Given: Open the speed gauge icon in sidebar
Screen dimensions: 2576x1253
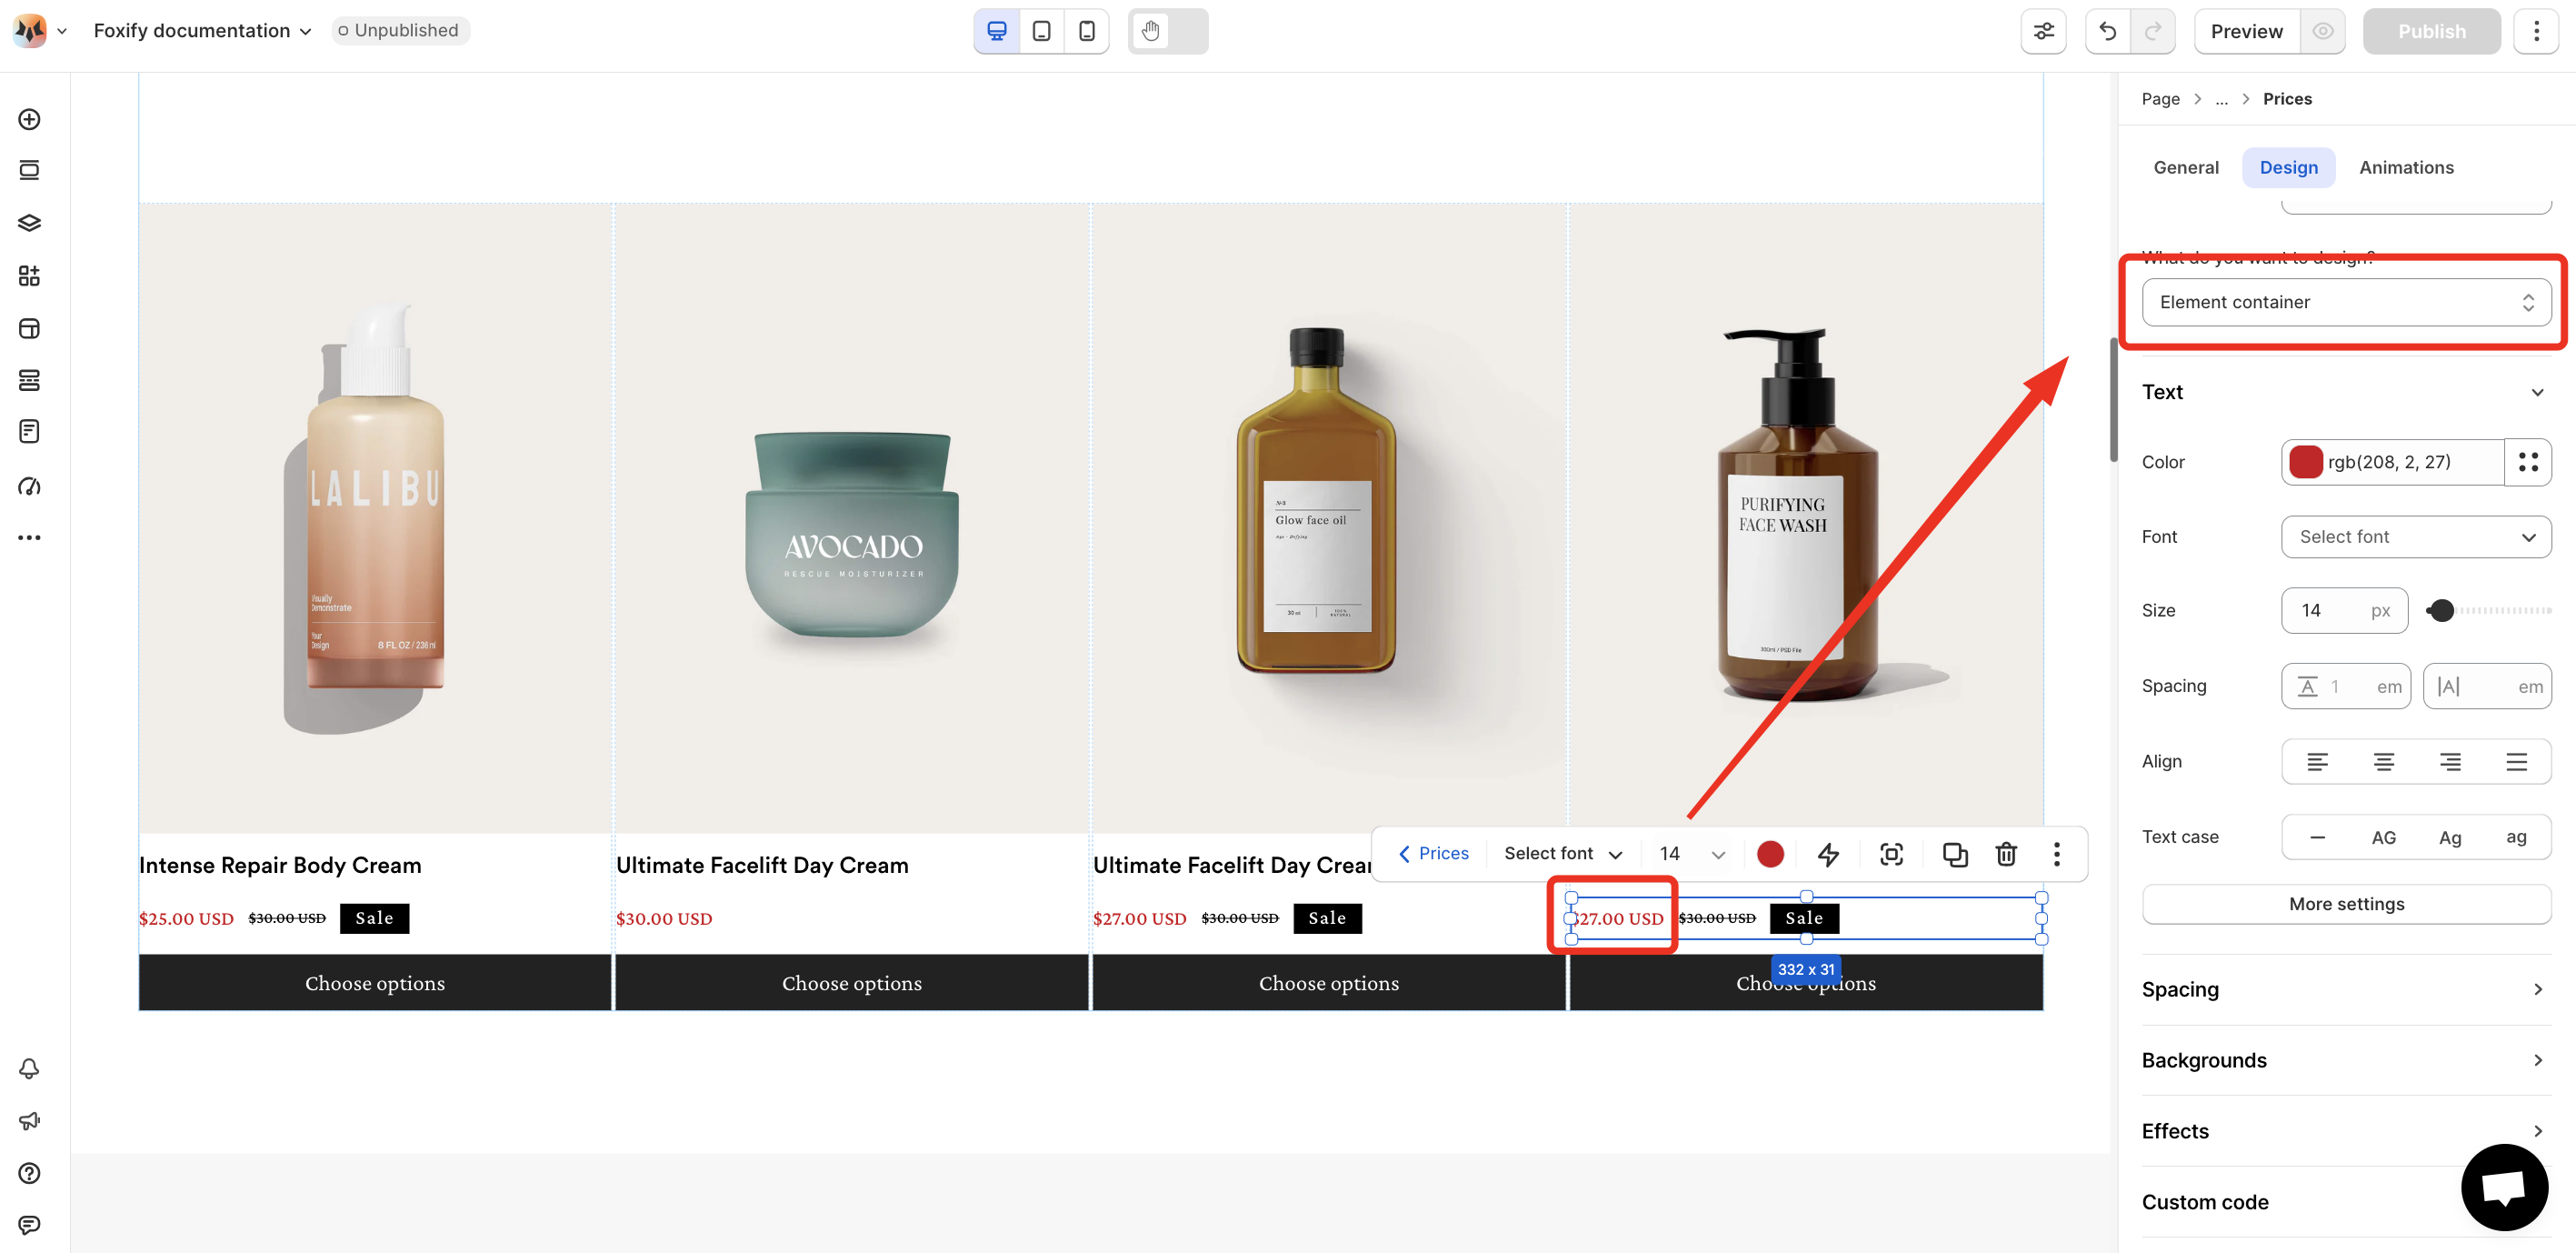Looking at the screenshot, I should tap(29, 486).
